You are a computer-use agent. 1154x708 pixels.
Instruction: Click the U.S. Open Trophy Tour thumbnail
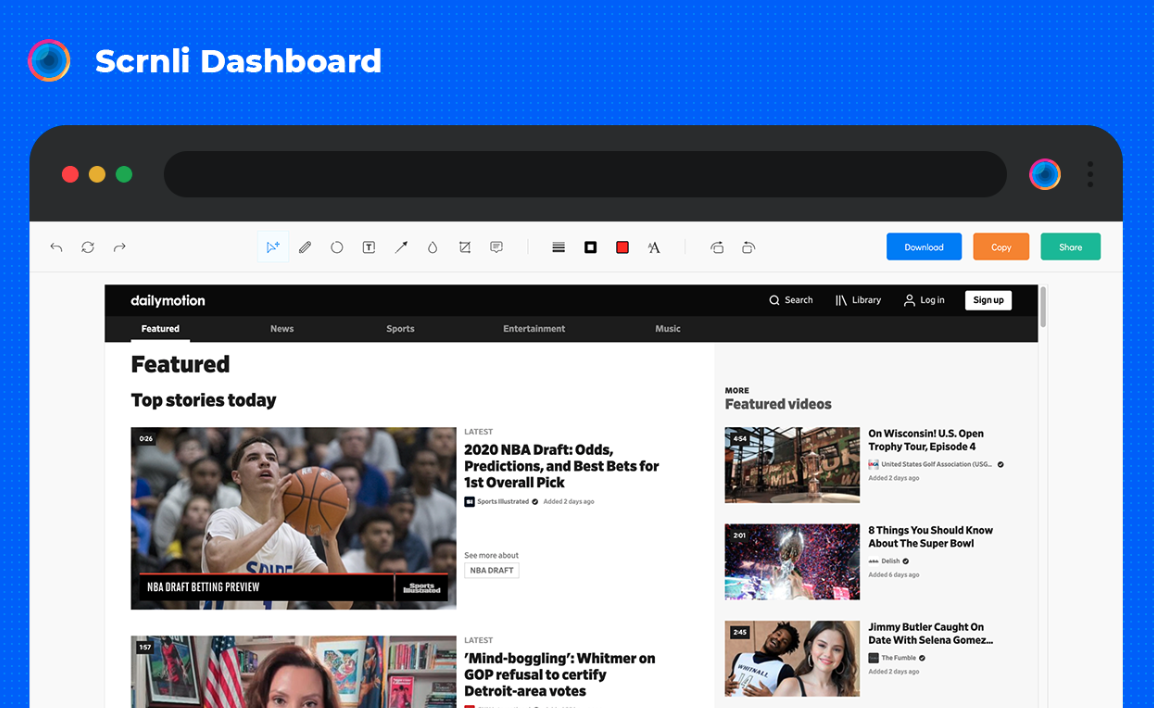pyautogui.click(x=792, y=465)
